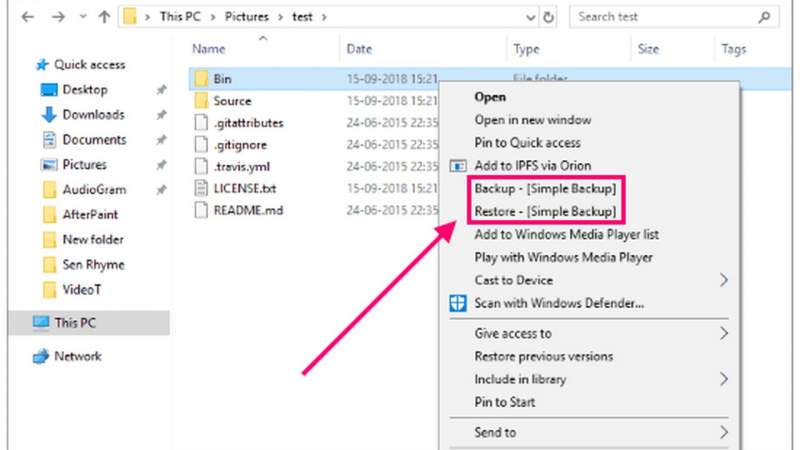The width and height of the screenshot is (800, 450).
Task: Open Sen Rhyme folder in sidebar
Action: tap(93, 265)
